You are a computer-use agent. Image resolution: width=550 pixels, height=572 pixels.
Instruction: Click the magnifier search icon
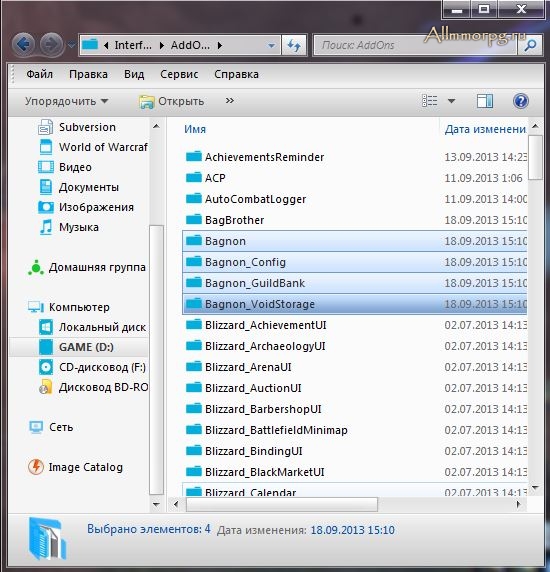tap(530, 45)
